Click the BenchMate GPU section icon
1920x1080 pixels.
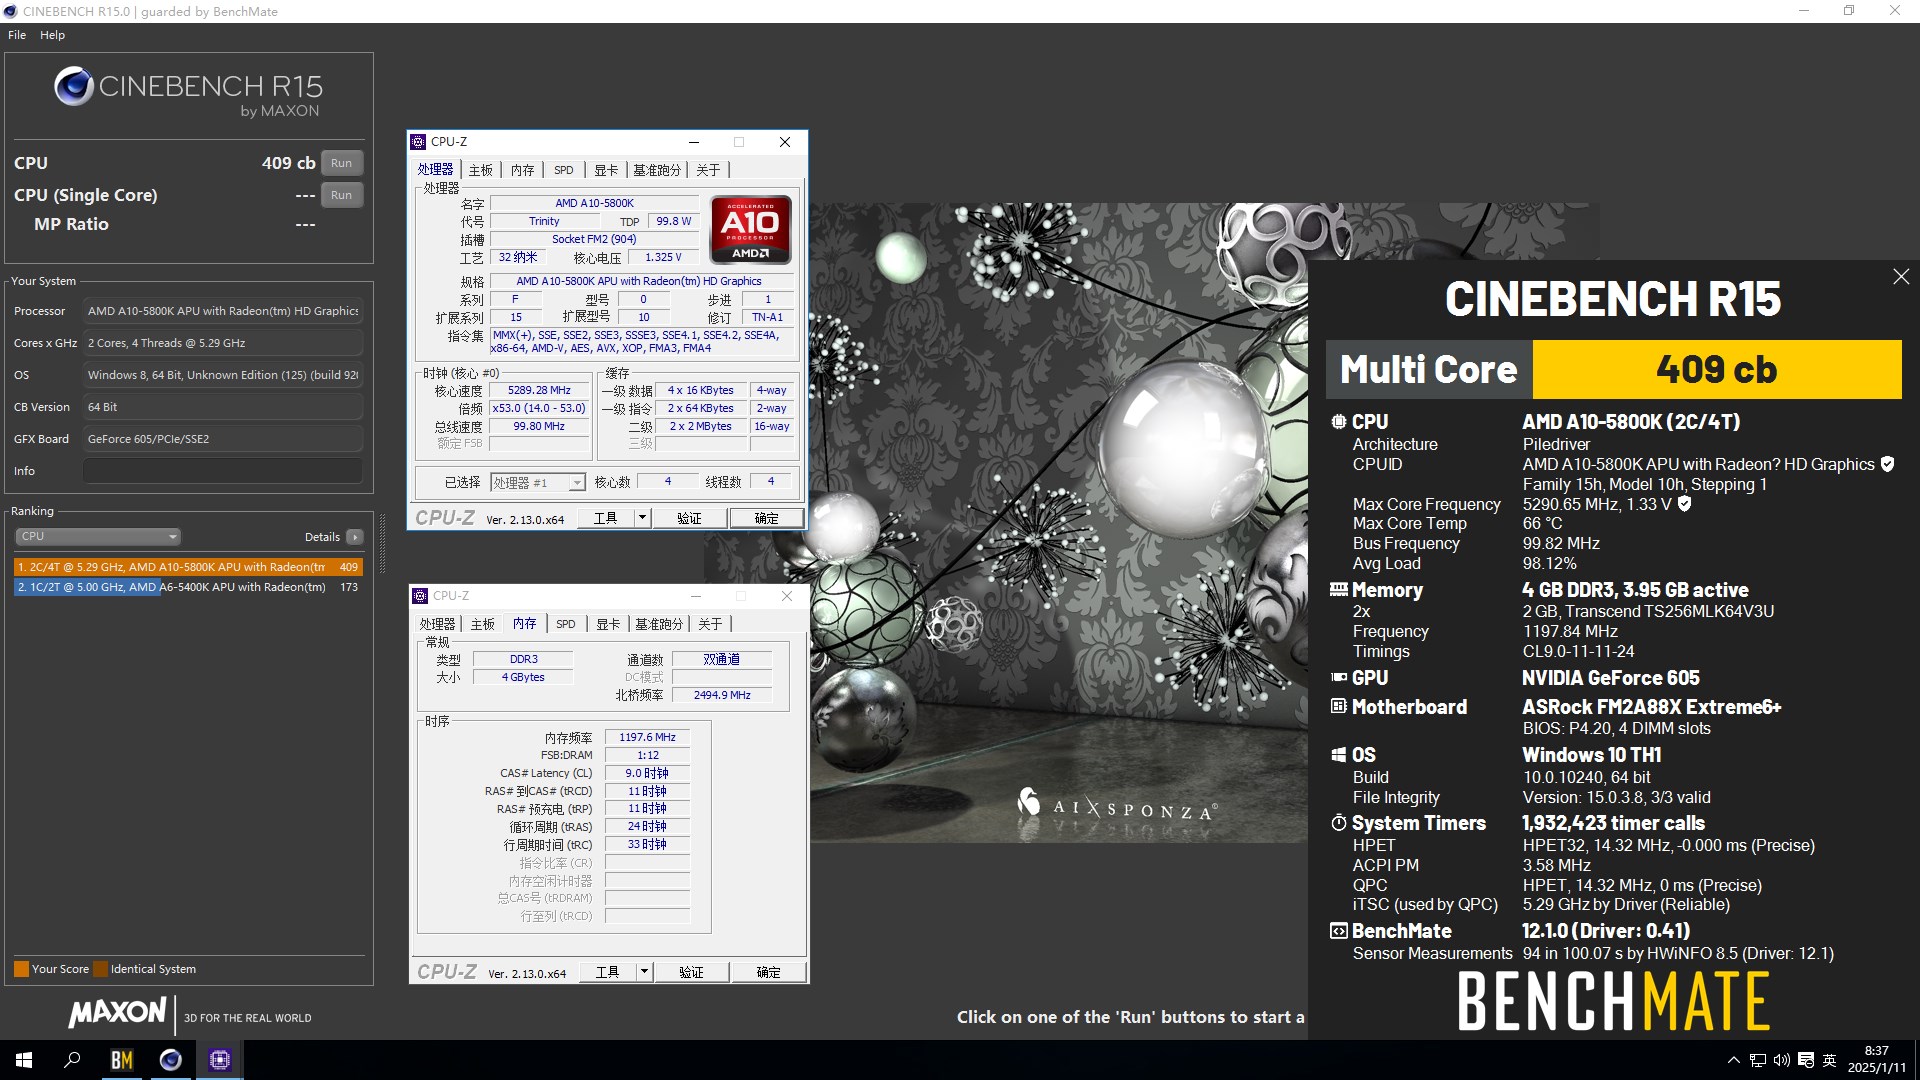coord(1338,678)
